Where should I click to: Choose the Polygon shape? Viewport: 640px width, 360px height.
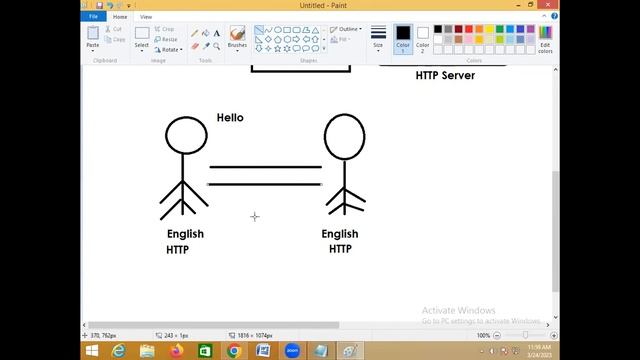(x=306, y=30)
